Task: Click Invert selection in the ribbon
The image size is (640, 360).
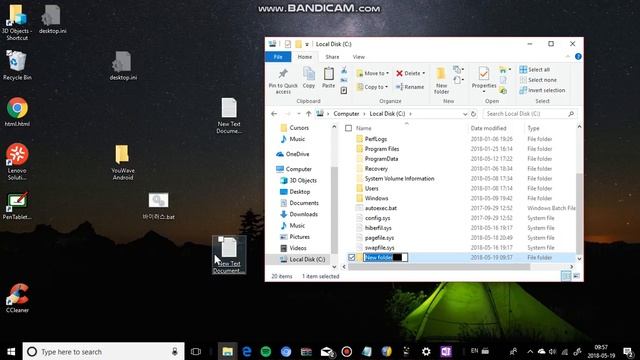Action: point(542,90)
